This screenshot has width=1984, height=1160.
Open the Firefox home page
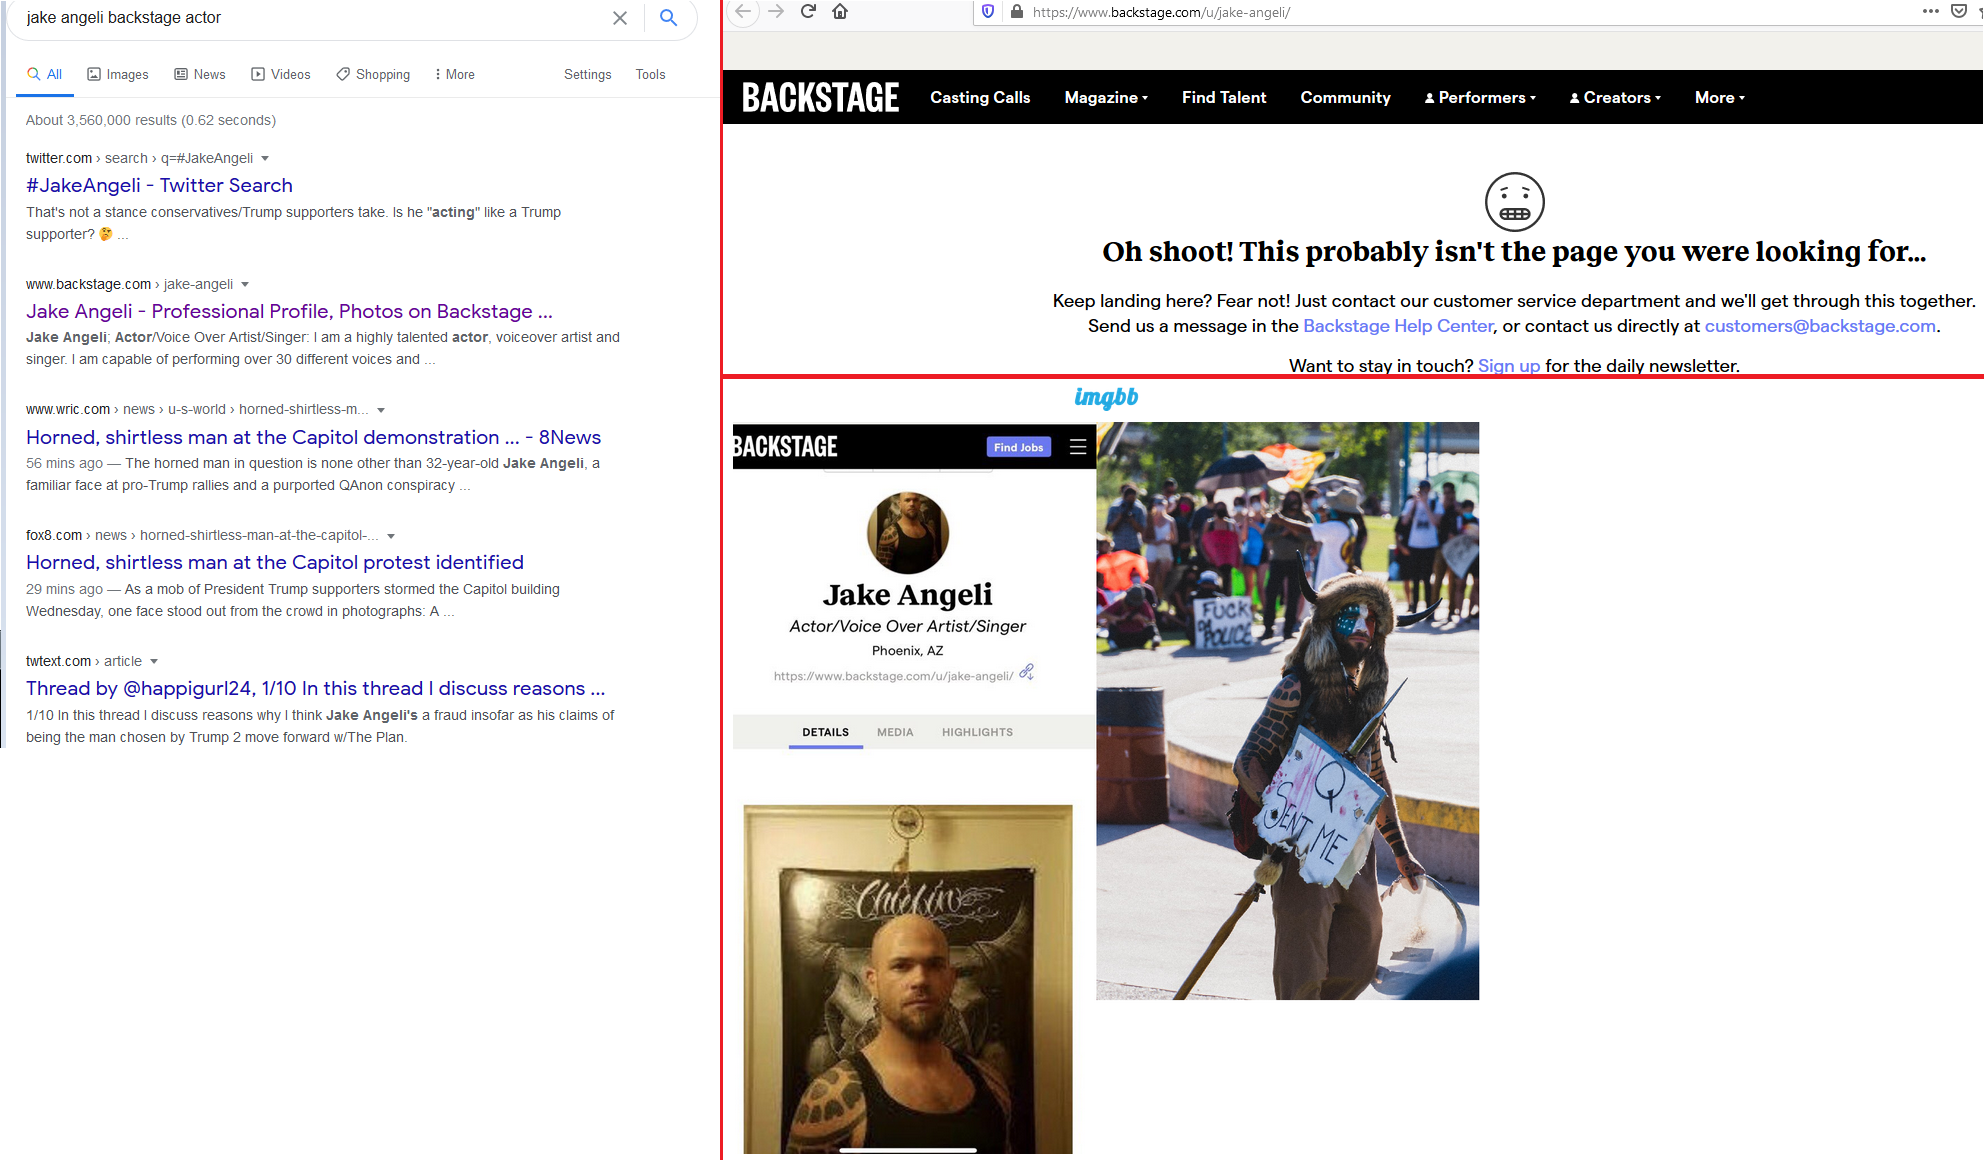(x=840, y=12)
